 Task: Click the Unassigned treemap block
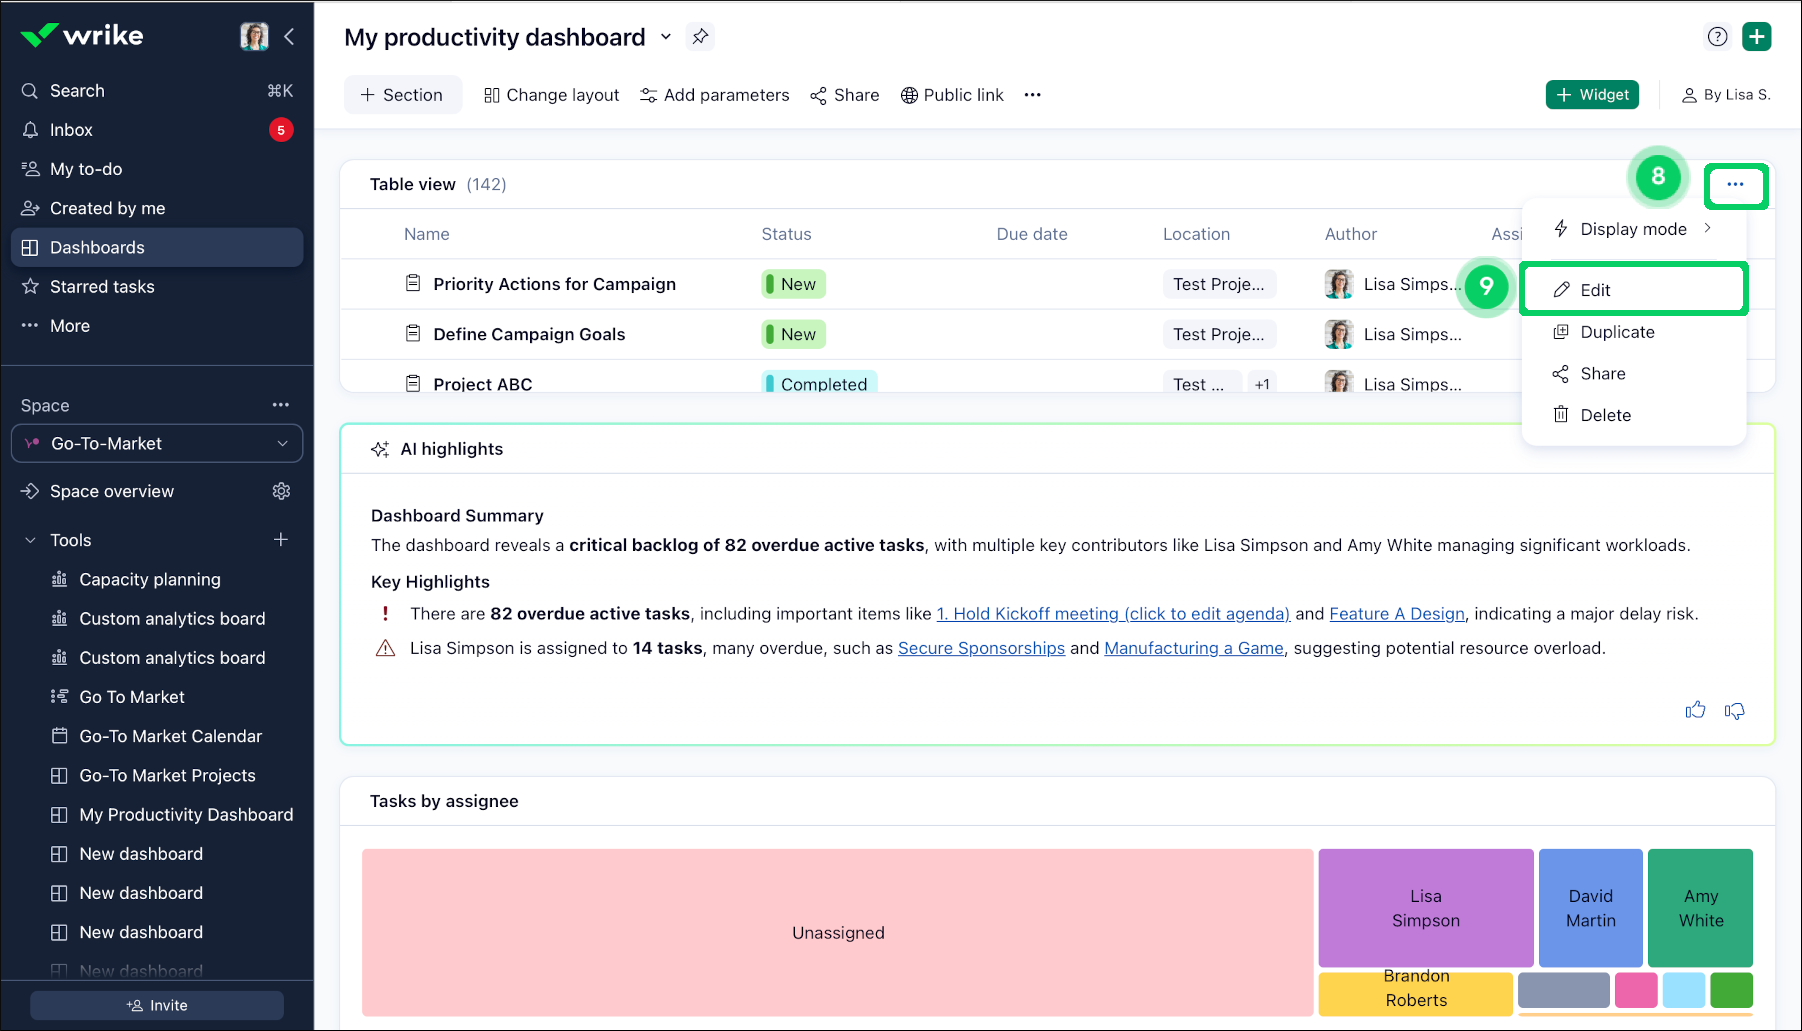837,932
